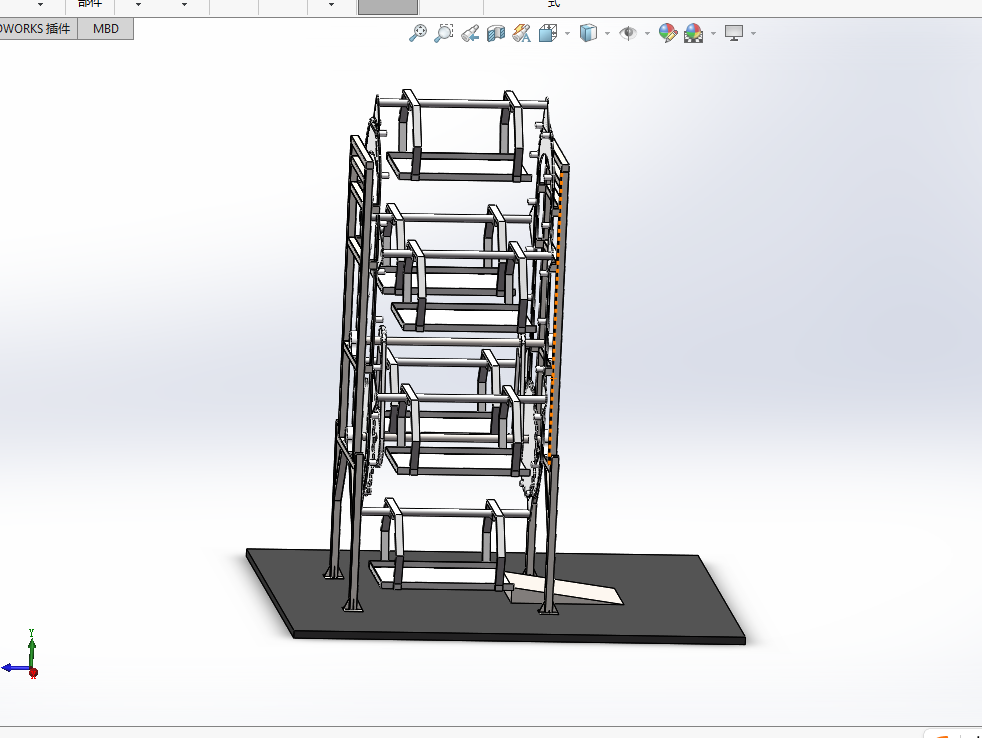Screen dimensions: 982x738
Task: Click the blue Z axis of triad
Action: (16, 668)
